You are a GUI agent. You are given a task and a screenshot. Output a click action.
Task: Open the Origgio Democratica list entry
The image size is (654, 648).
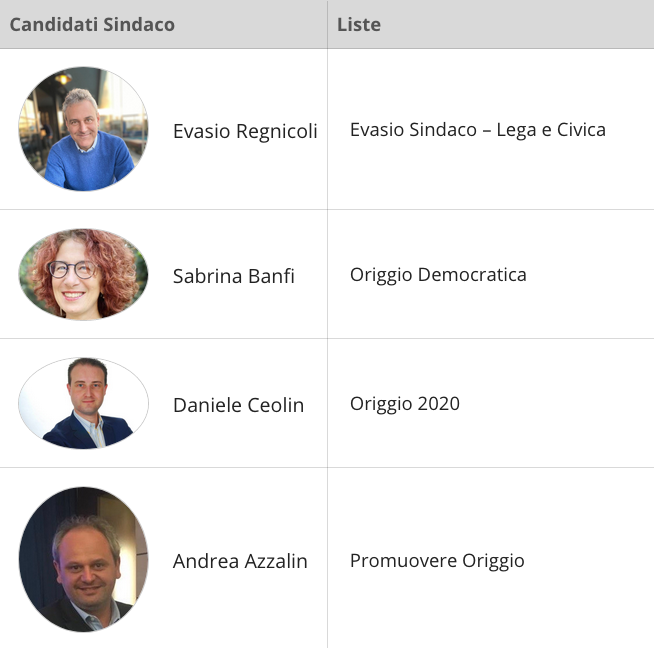pyautogui.click(x=438, y=275)
